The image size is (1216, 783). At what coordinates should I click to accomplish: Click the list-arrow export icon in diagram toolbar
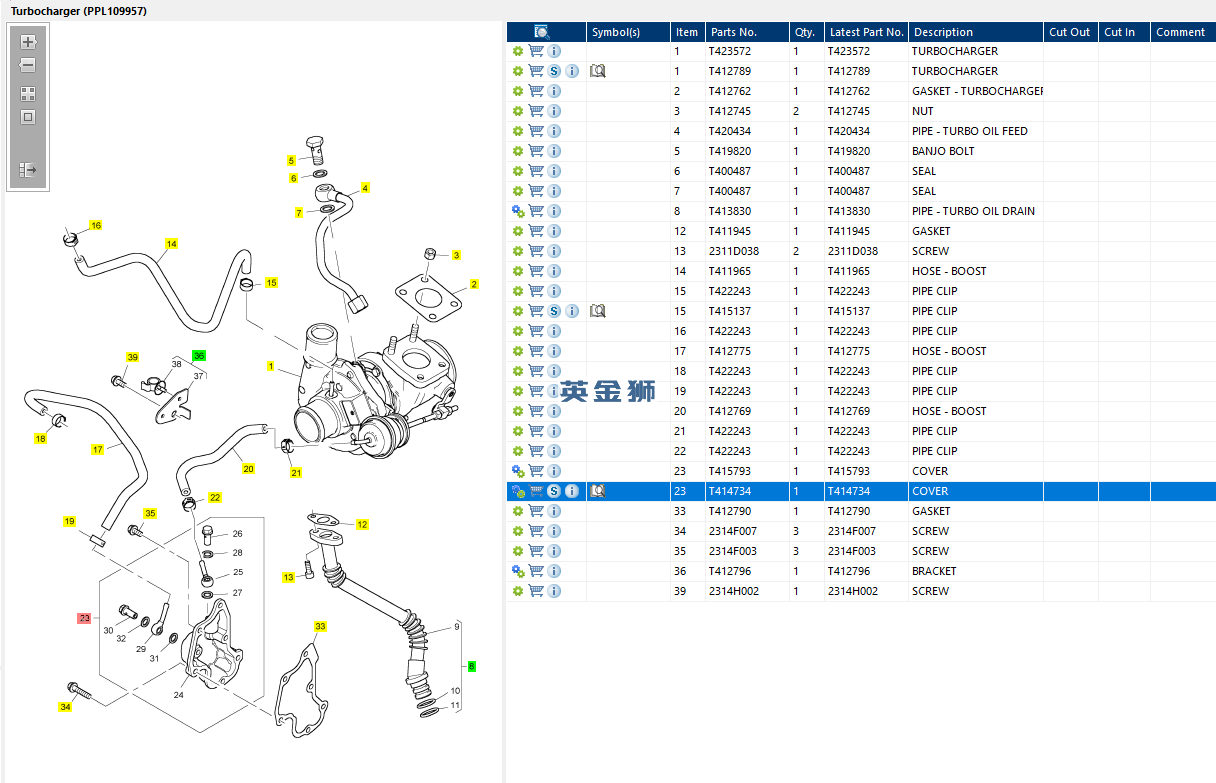tap(28, 170)
